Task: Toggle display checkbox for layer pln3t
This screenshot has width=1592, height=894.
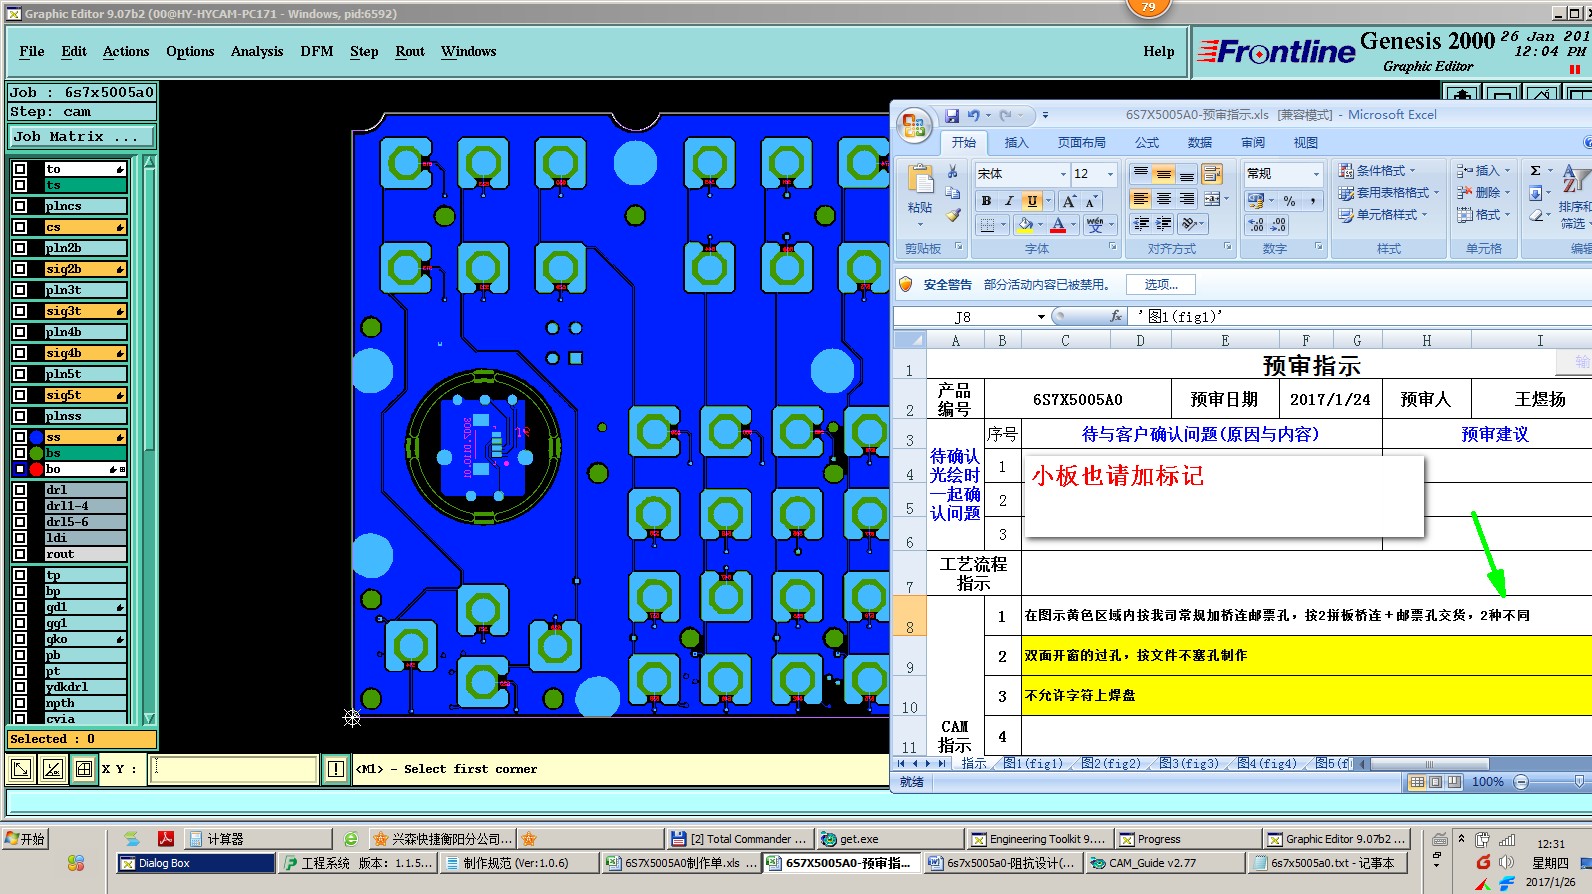Action: pos(20,290)
